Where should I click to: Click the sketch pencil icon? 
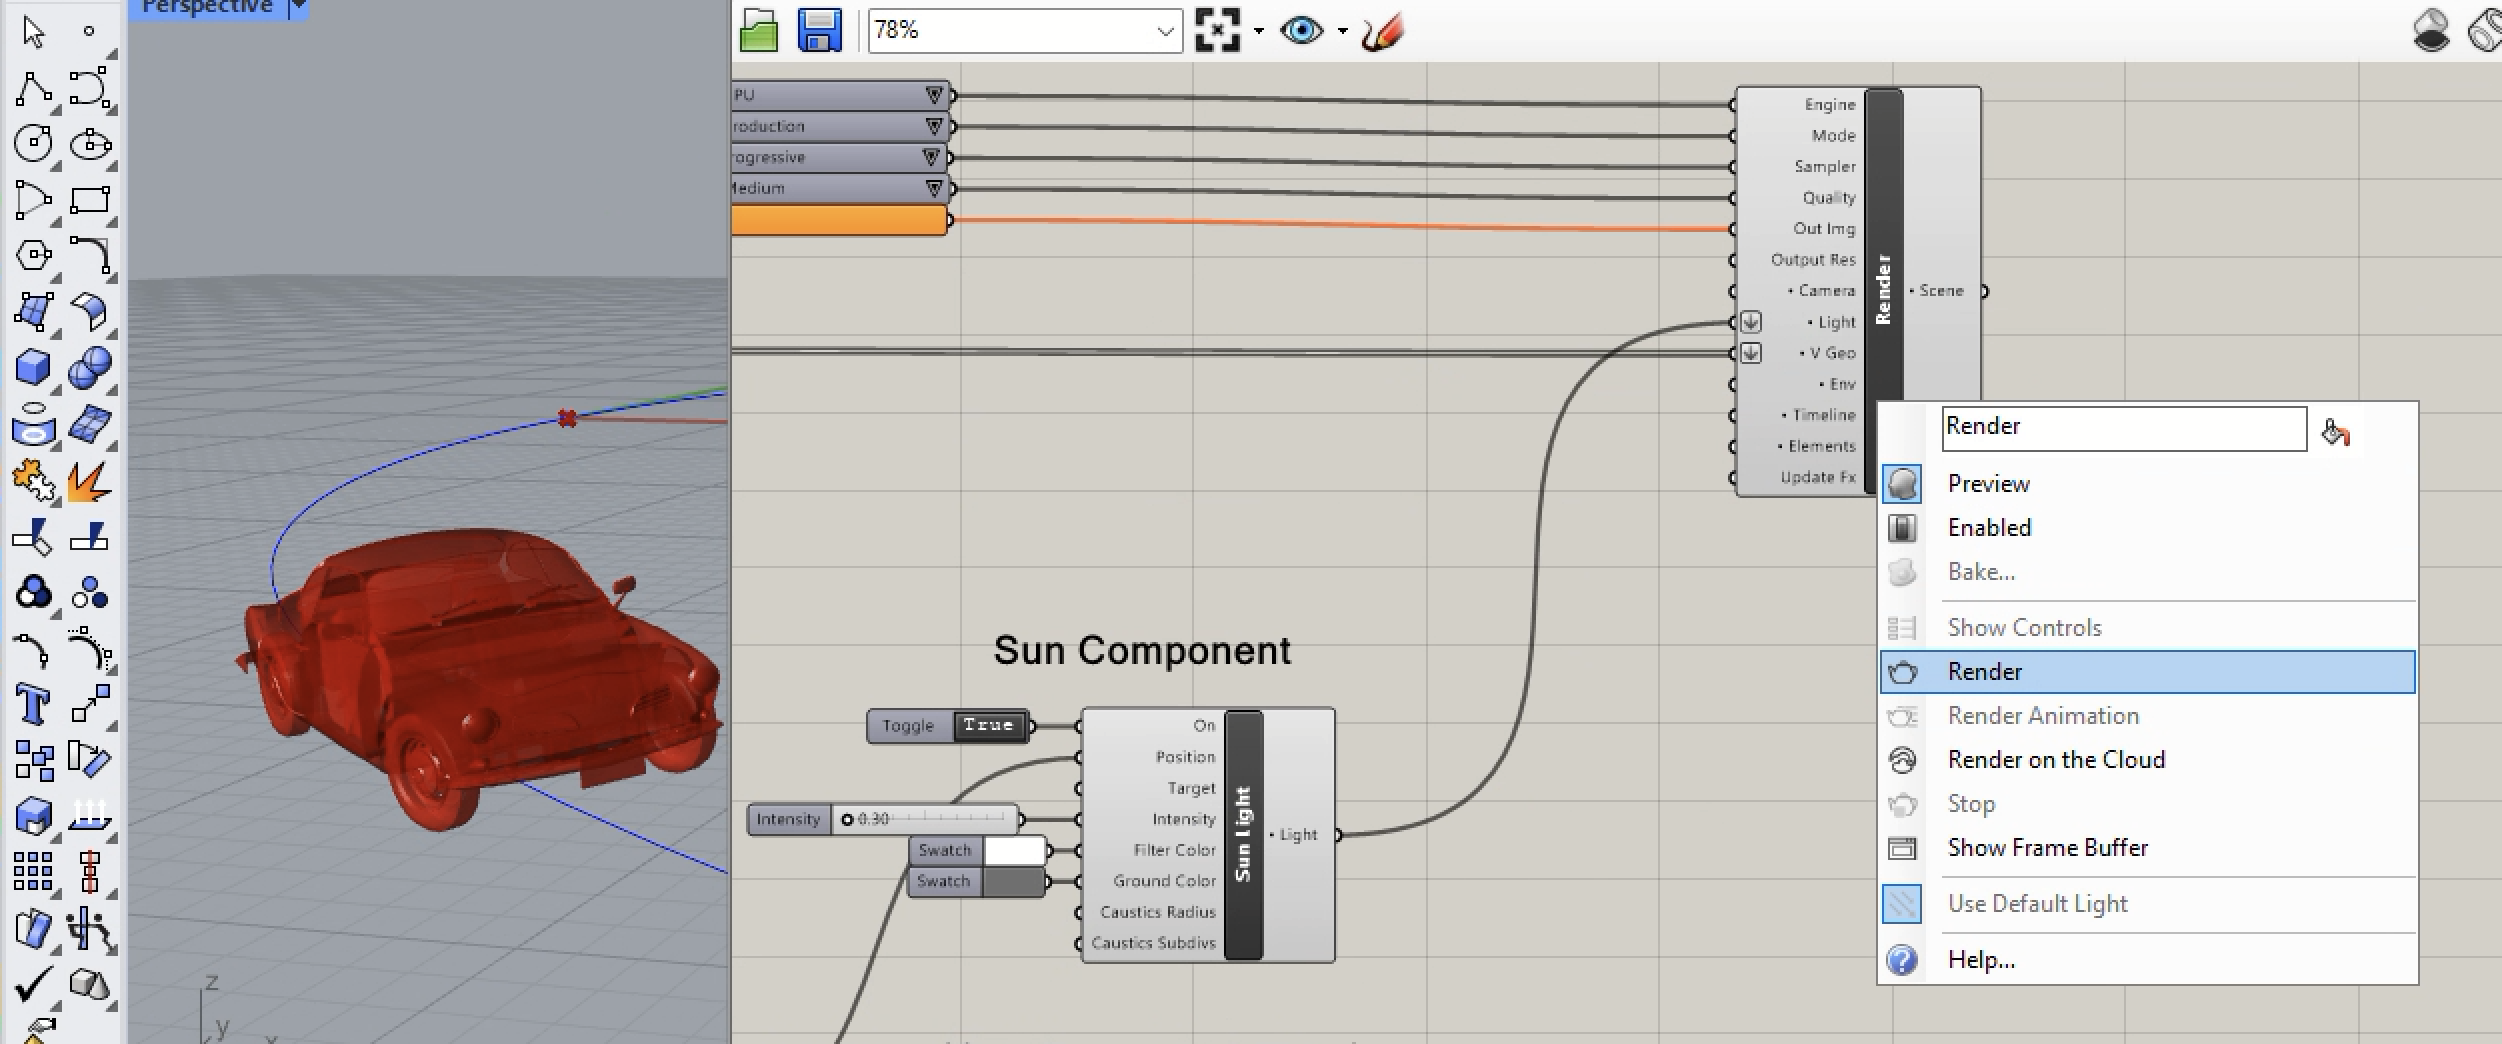pos(1382,31)
